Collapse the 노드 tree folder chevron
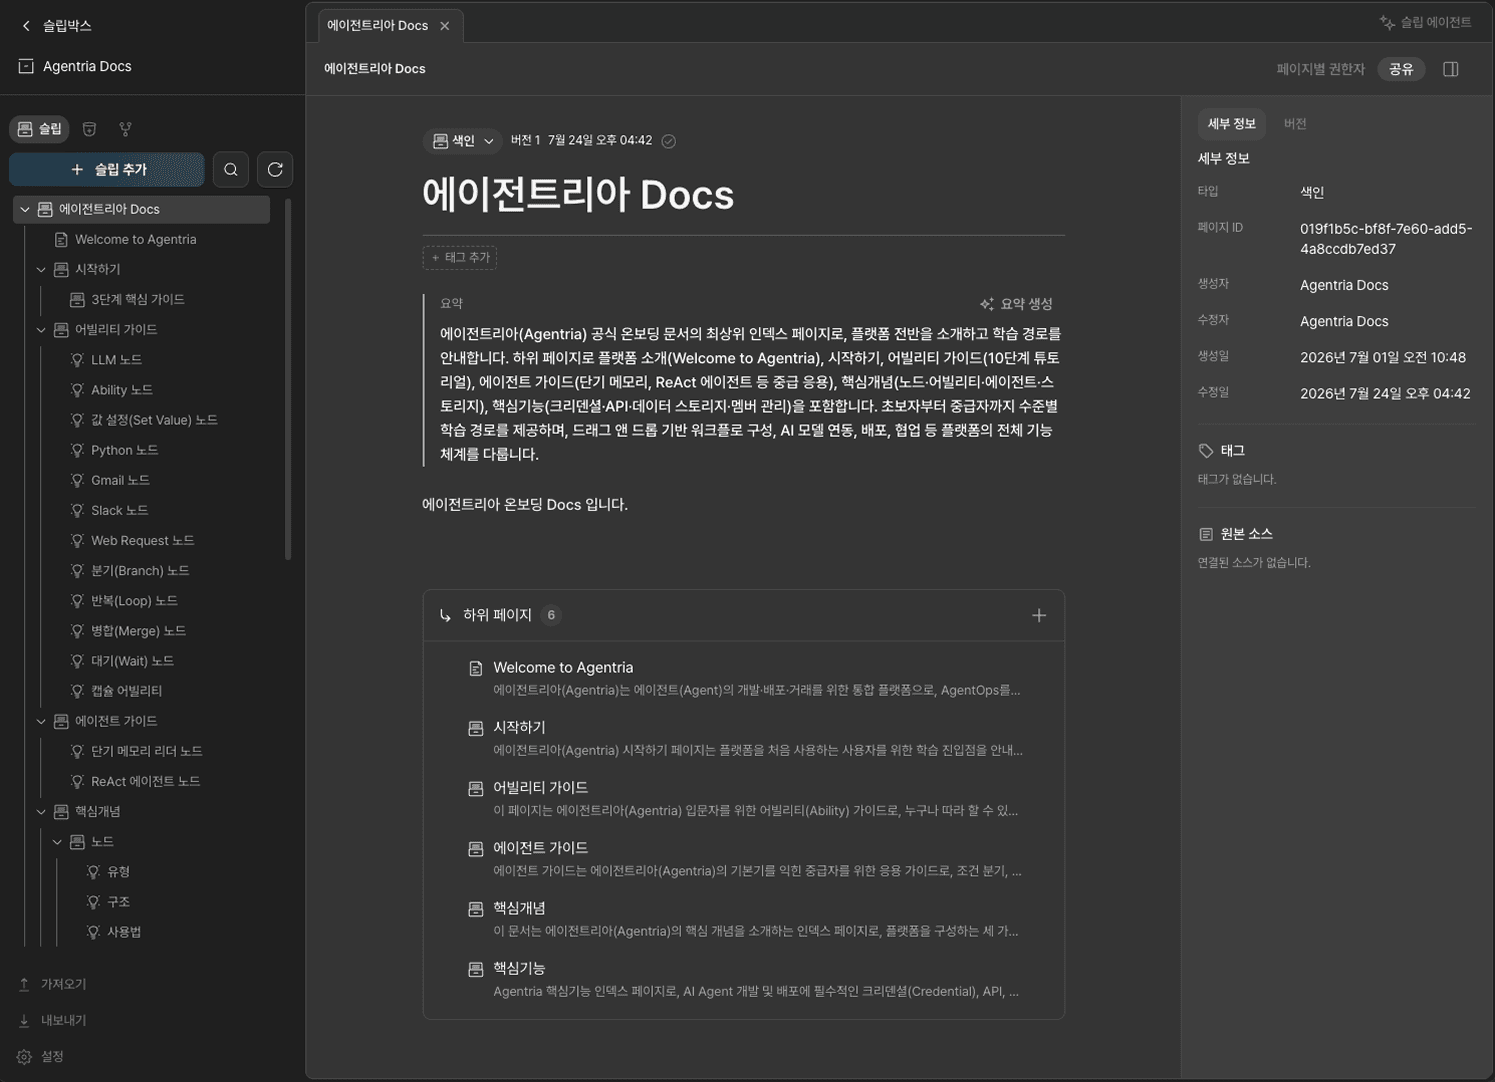This screenshot has width=1495, height=1082. (x=57, y=842)
